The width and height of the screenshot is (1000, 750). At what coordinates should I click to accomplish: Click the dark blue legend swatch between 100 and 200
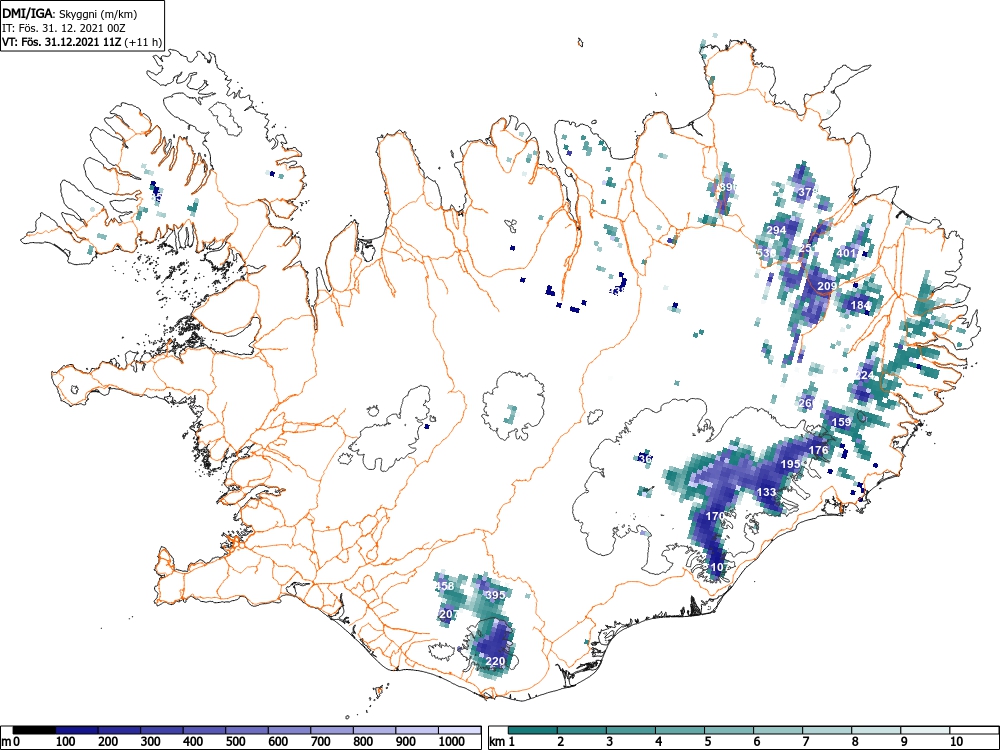coord(77,730)
